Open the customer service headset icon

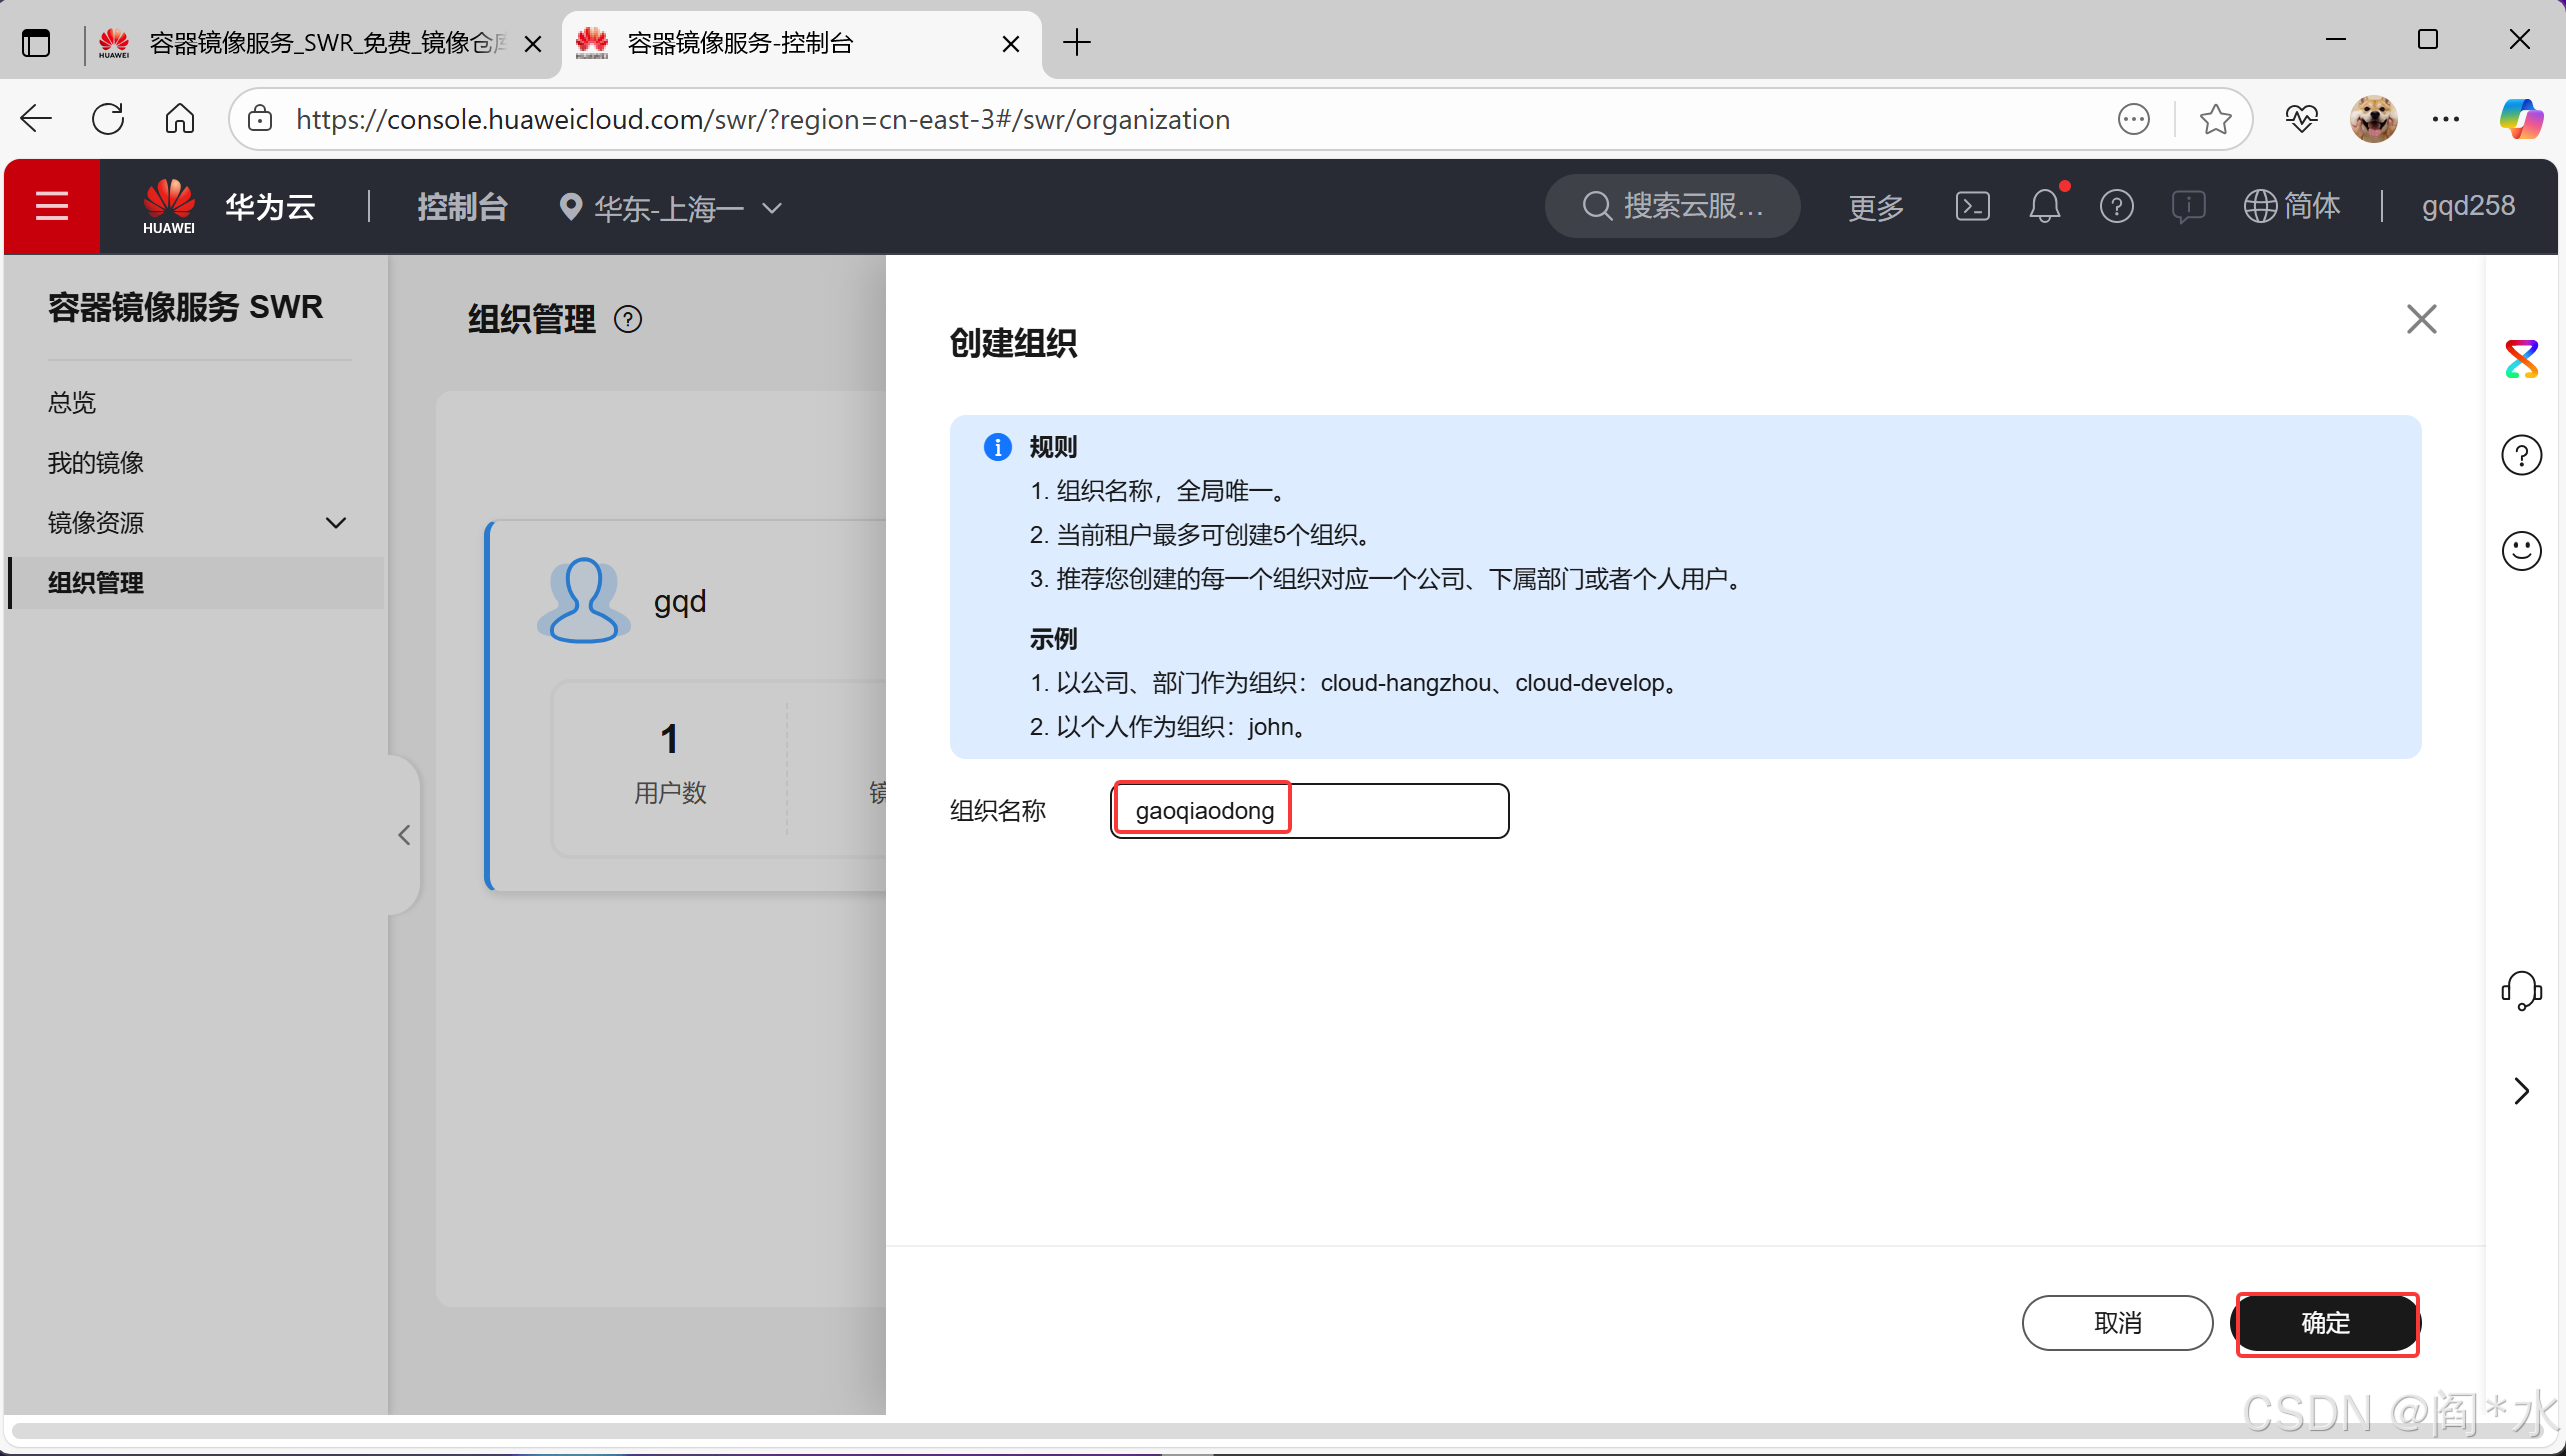pos(2521,990)
